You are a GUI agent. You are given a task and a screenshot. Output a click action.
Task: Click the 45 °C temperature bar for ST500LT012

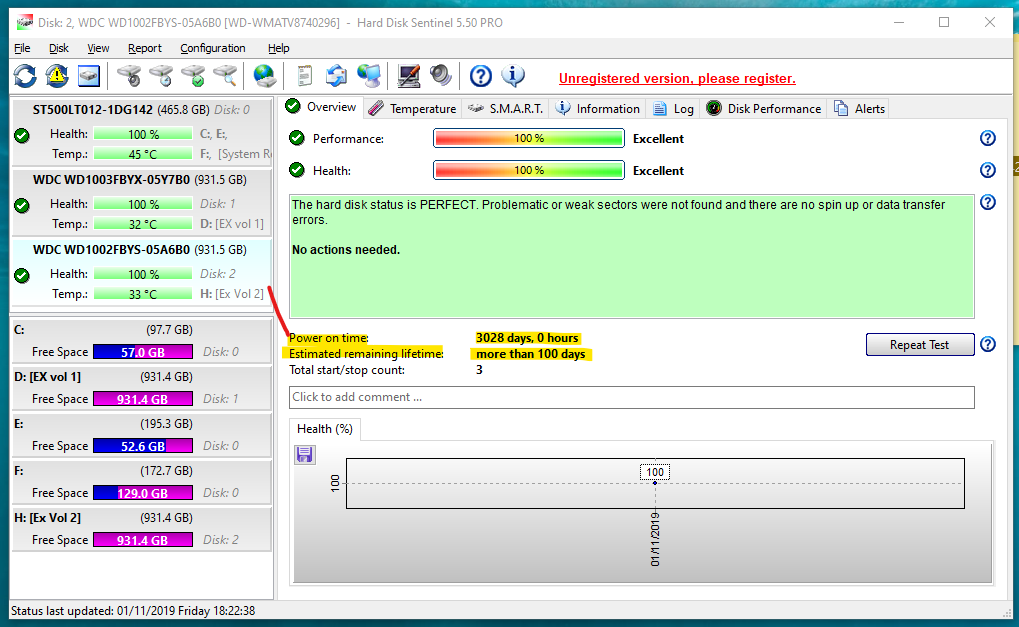point(143,154)
